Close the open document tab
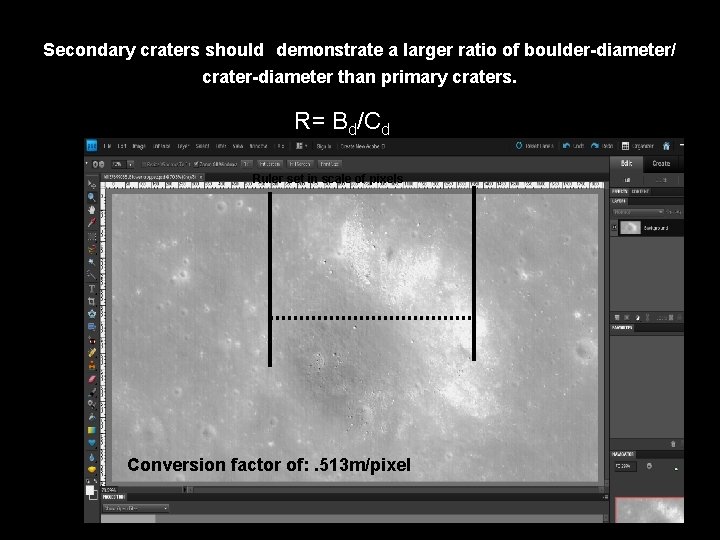This screenshot has height=540, width=720. [x=201, y=176]
